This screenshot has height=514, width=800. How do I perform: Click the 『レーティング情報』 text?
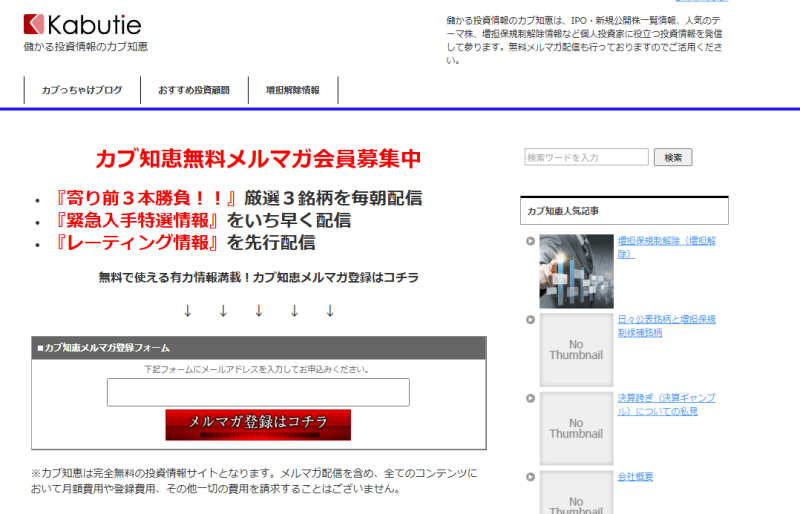135,242
